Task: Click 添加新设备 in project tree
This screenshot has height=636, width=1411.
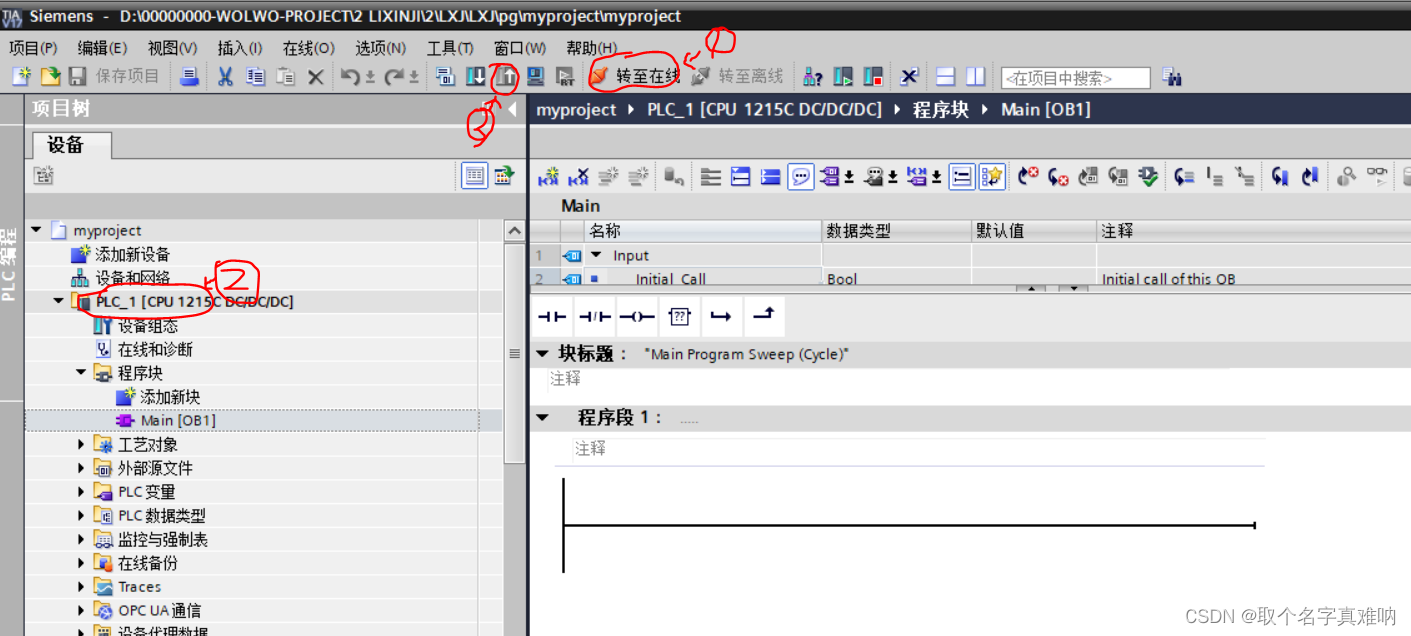Action: point(132,254)
